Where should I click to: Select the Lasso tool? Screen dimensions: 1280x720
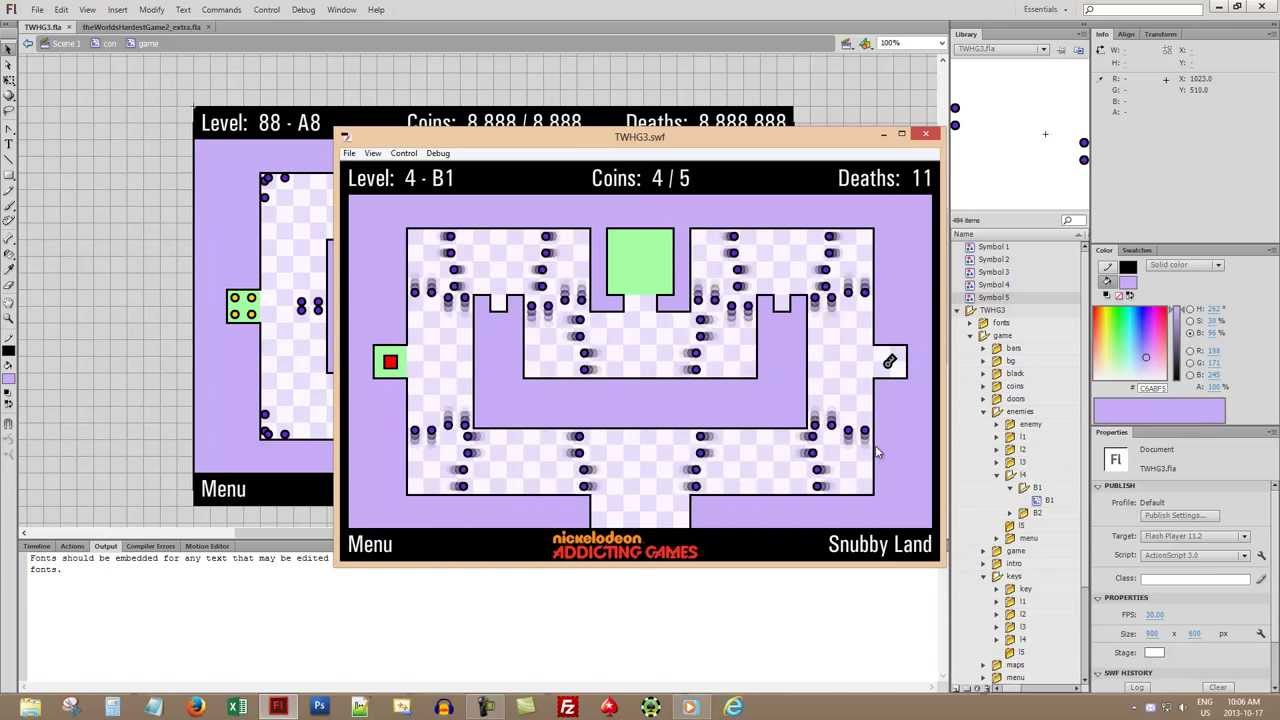(x=9, y=110)
